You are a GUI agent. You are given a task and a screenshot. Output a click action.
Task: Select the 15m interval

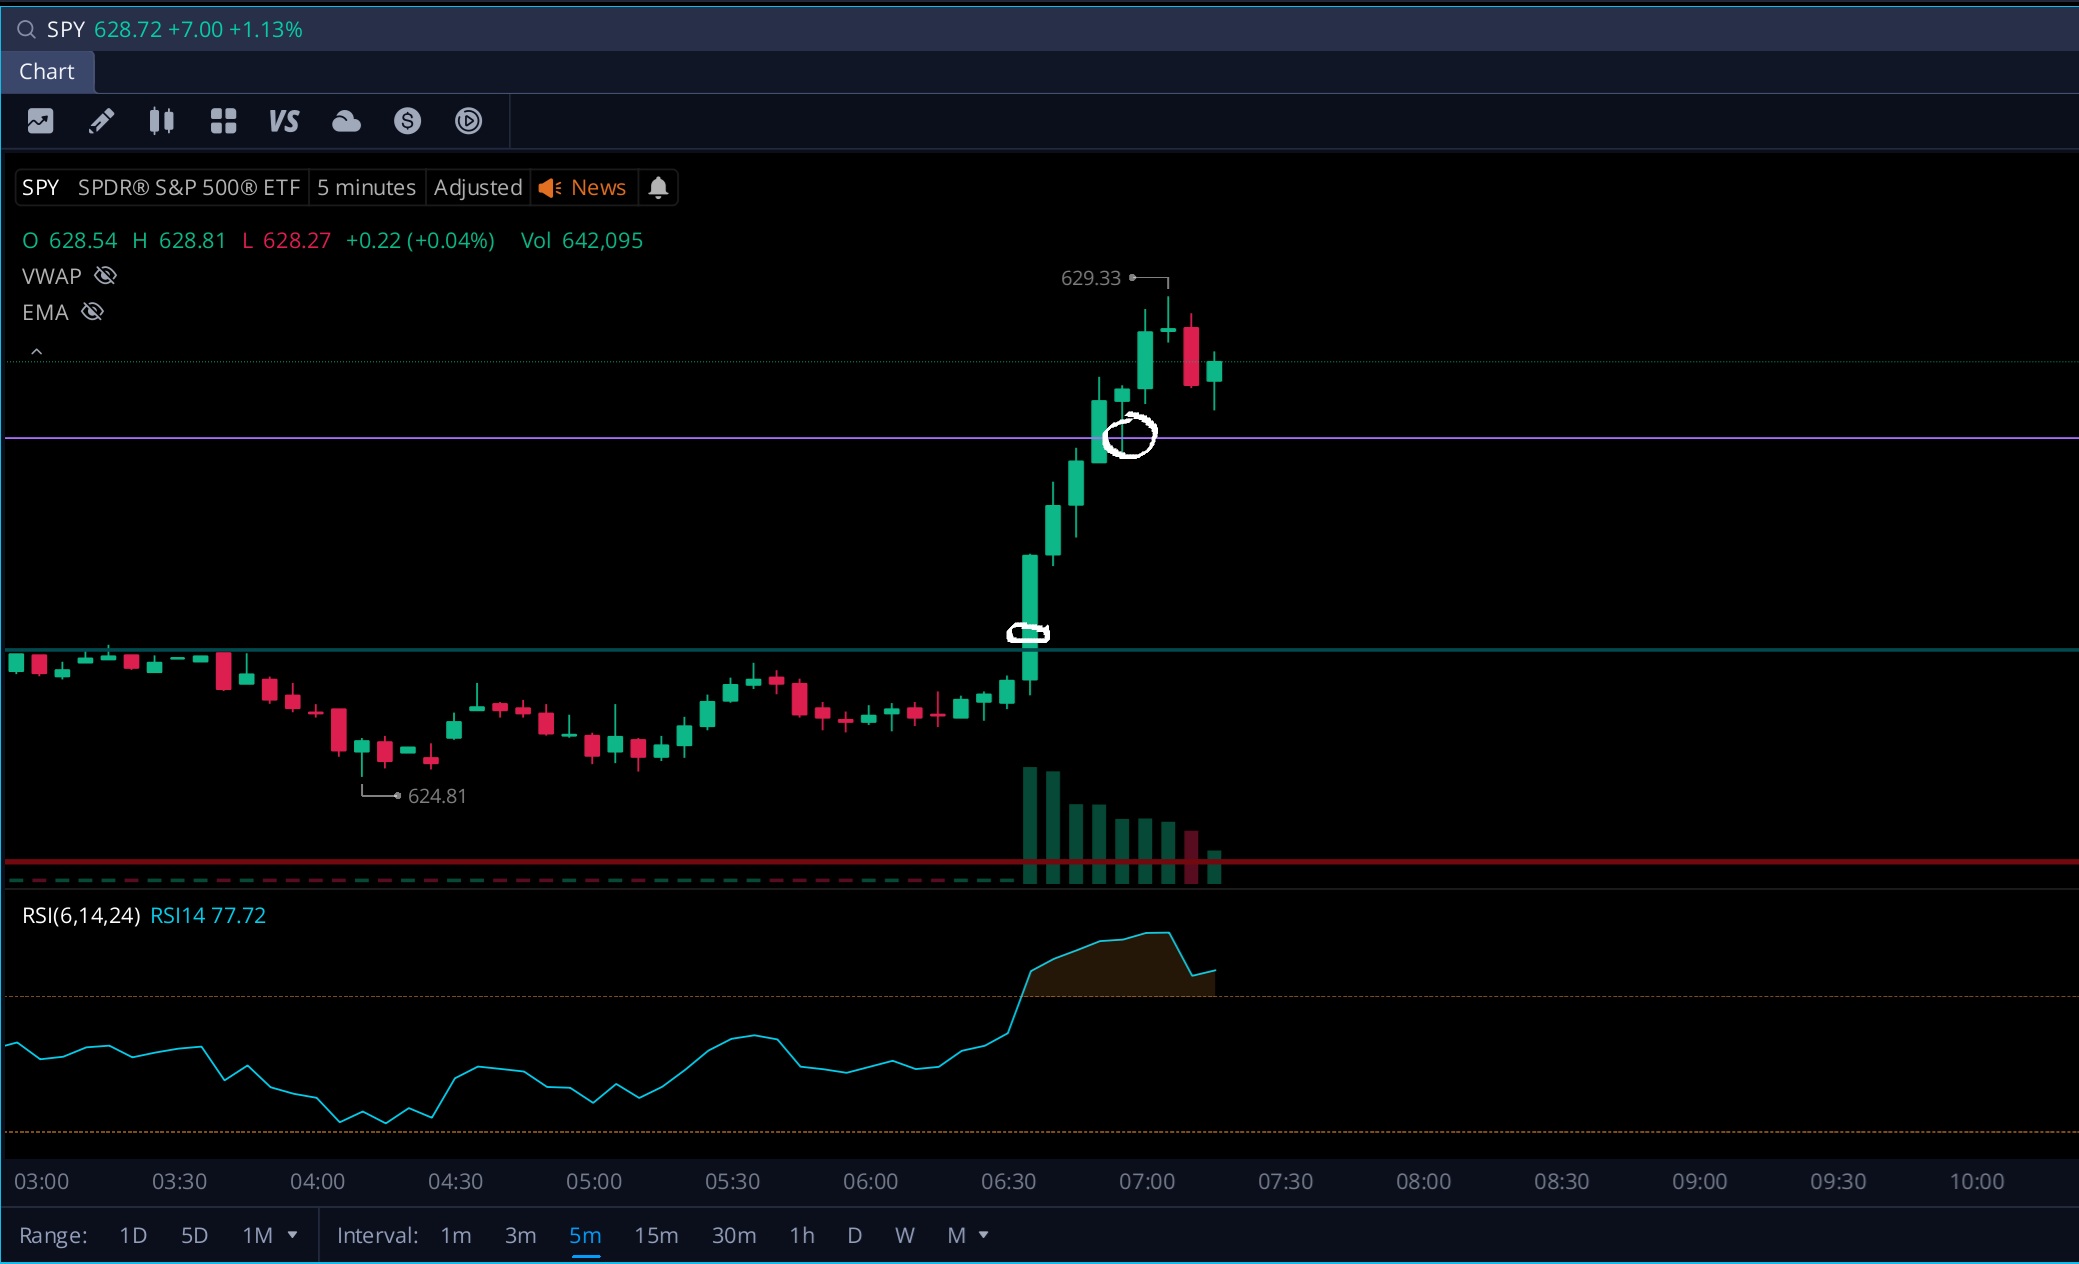coord(656,1235)
